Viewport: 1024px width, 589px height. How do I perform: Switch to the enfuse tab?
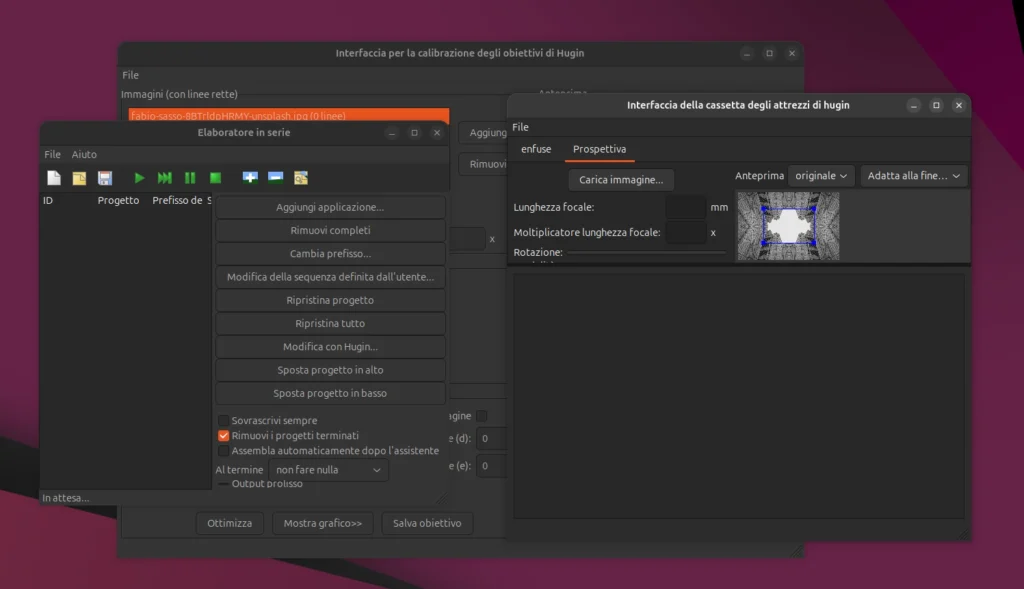click(x=536, y=149)
